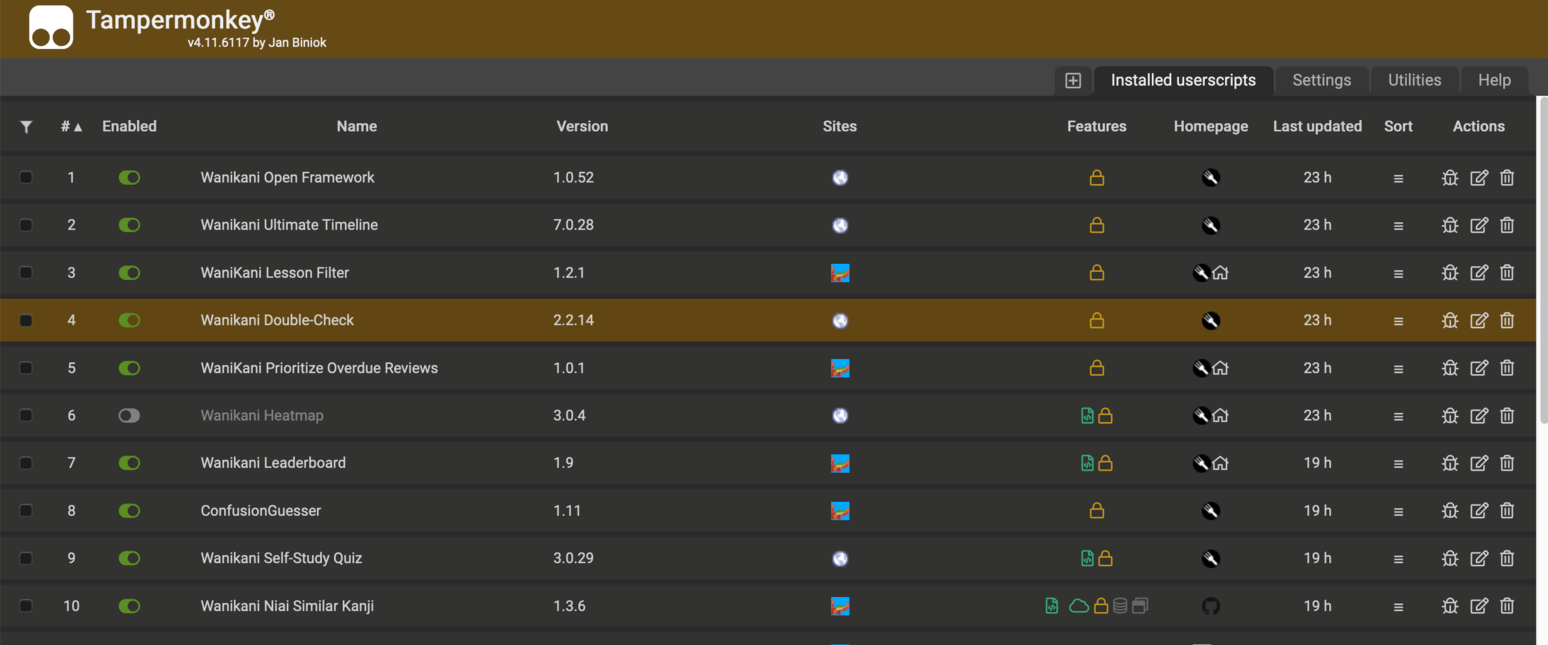
Task: Toggle off Wanikani Leaderboard
Action: pos(129,463)
